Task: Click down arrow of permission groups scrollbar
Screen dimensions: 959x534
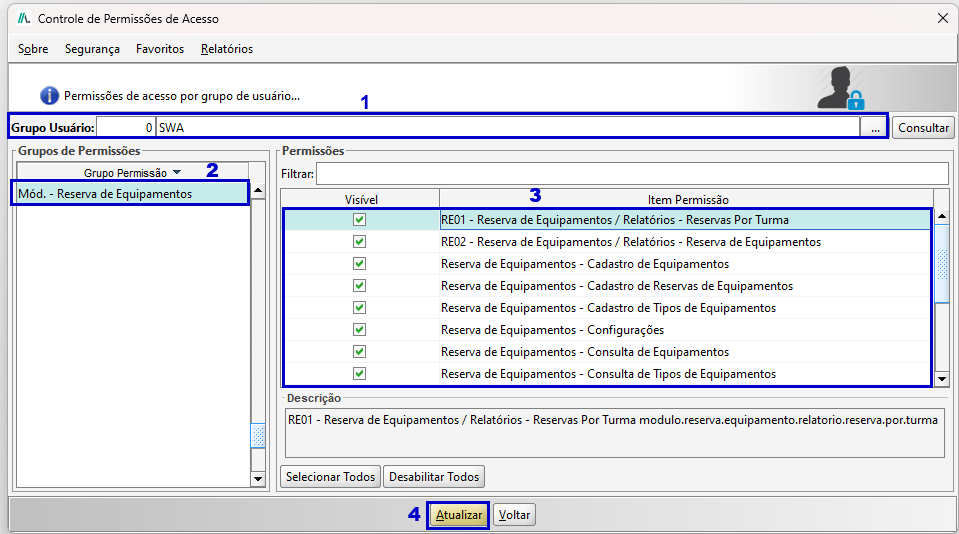Action: pyautogui.click(x=258, y=479)
